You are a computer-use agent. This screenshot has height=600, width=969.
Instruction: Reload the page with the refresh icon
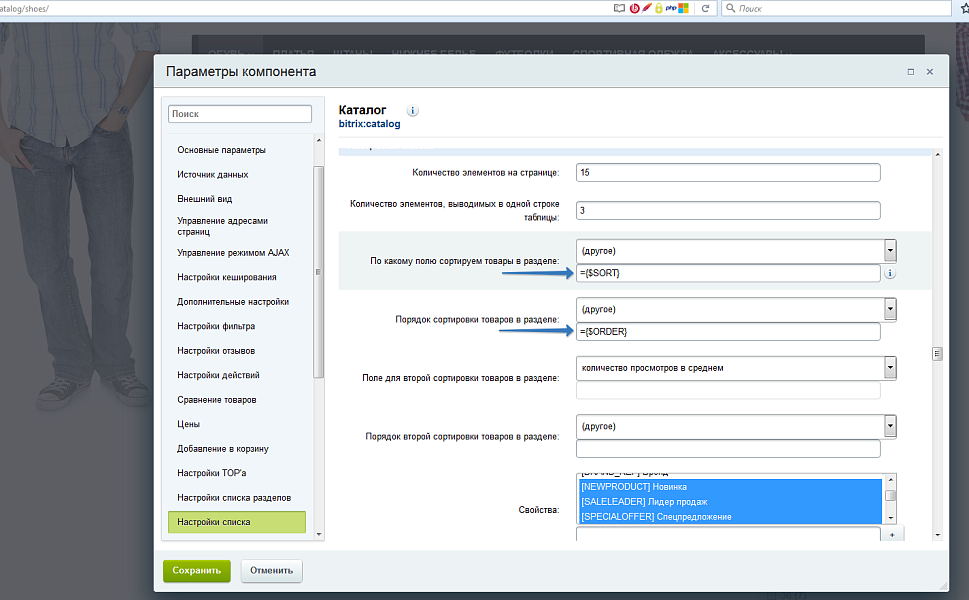[x=706, y=8]
